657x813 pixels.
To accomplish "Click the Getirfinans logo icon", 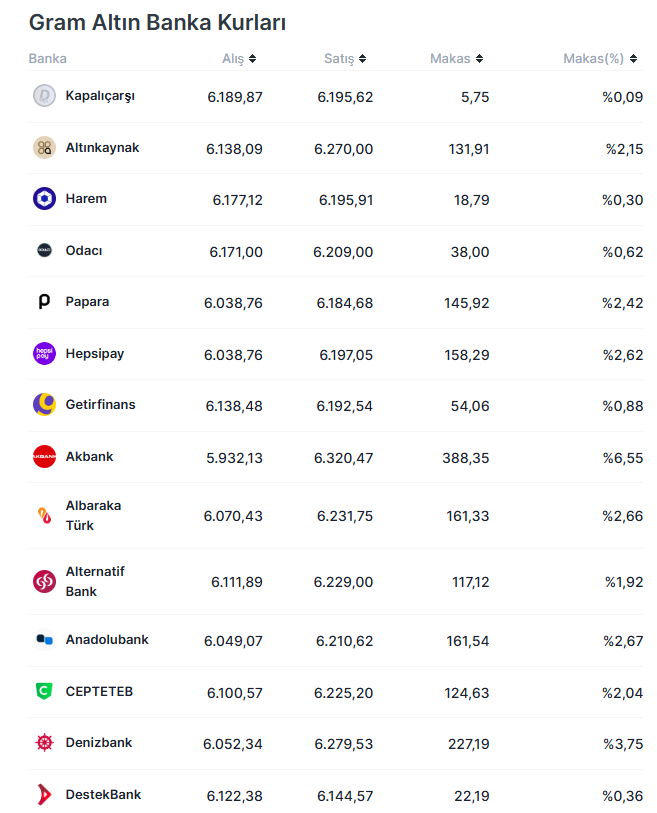I will 44,405.
